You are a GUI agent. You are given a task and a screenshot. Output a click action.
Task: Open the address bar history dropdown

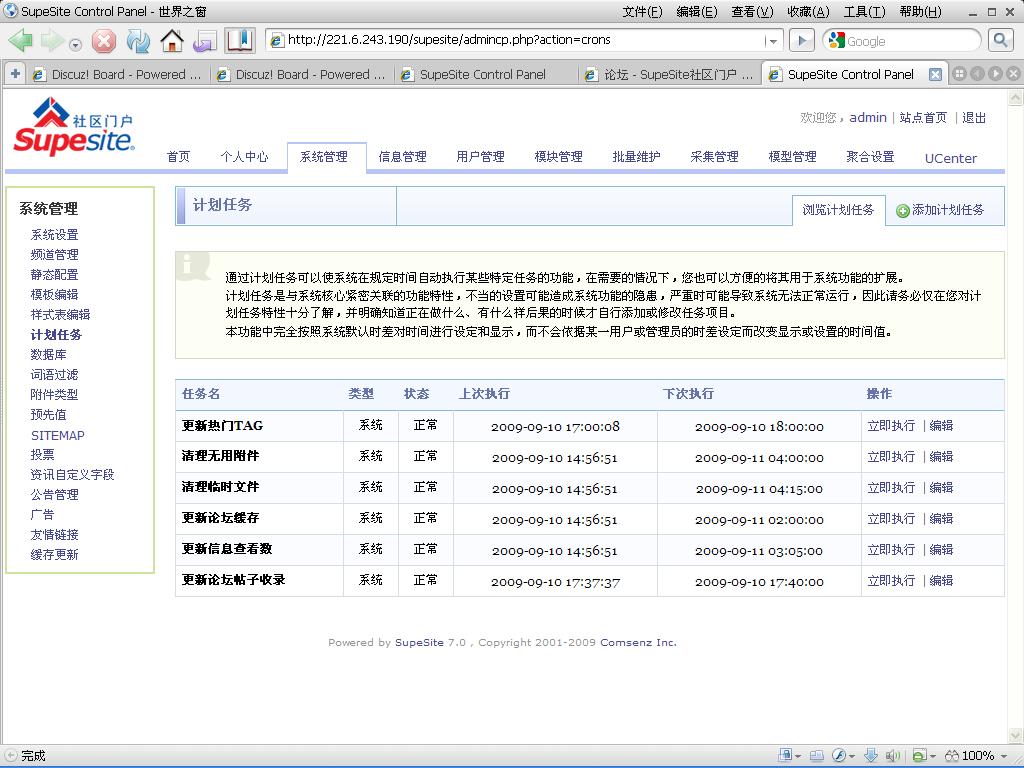click(x=773, y=41)
